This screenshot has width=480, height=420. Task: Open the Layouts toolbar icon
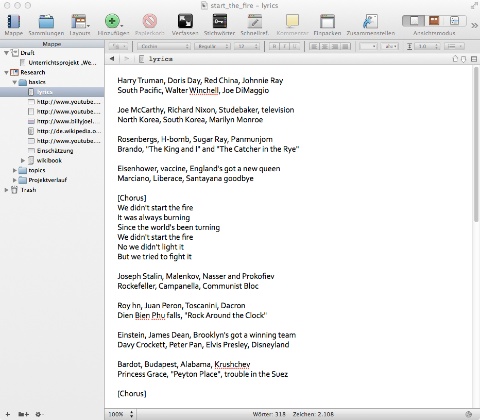(80, 21)
